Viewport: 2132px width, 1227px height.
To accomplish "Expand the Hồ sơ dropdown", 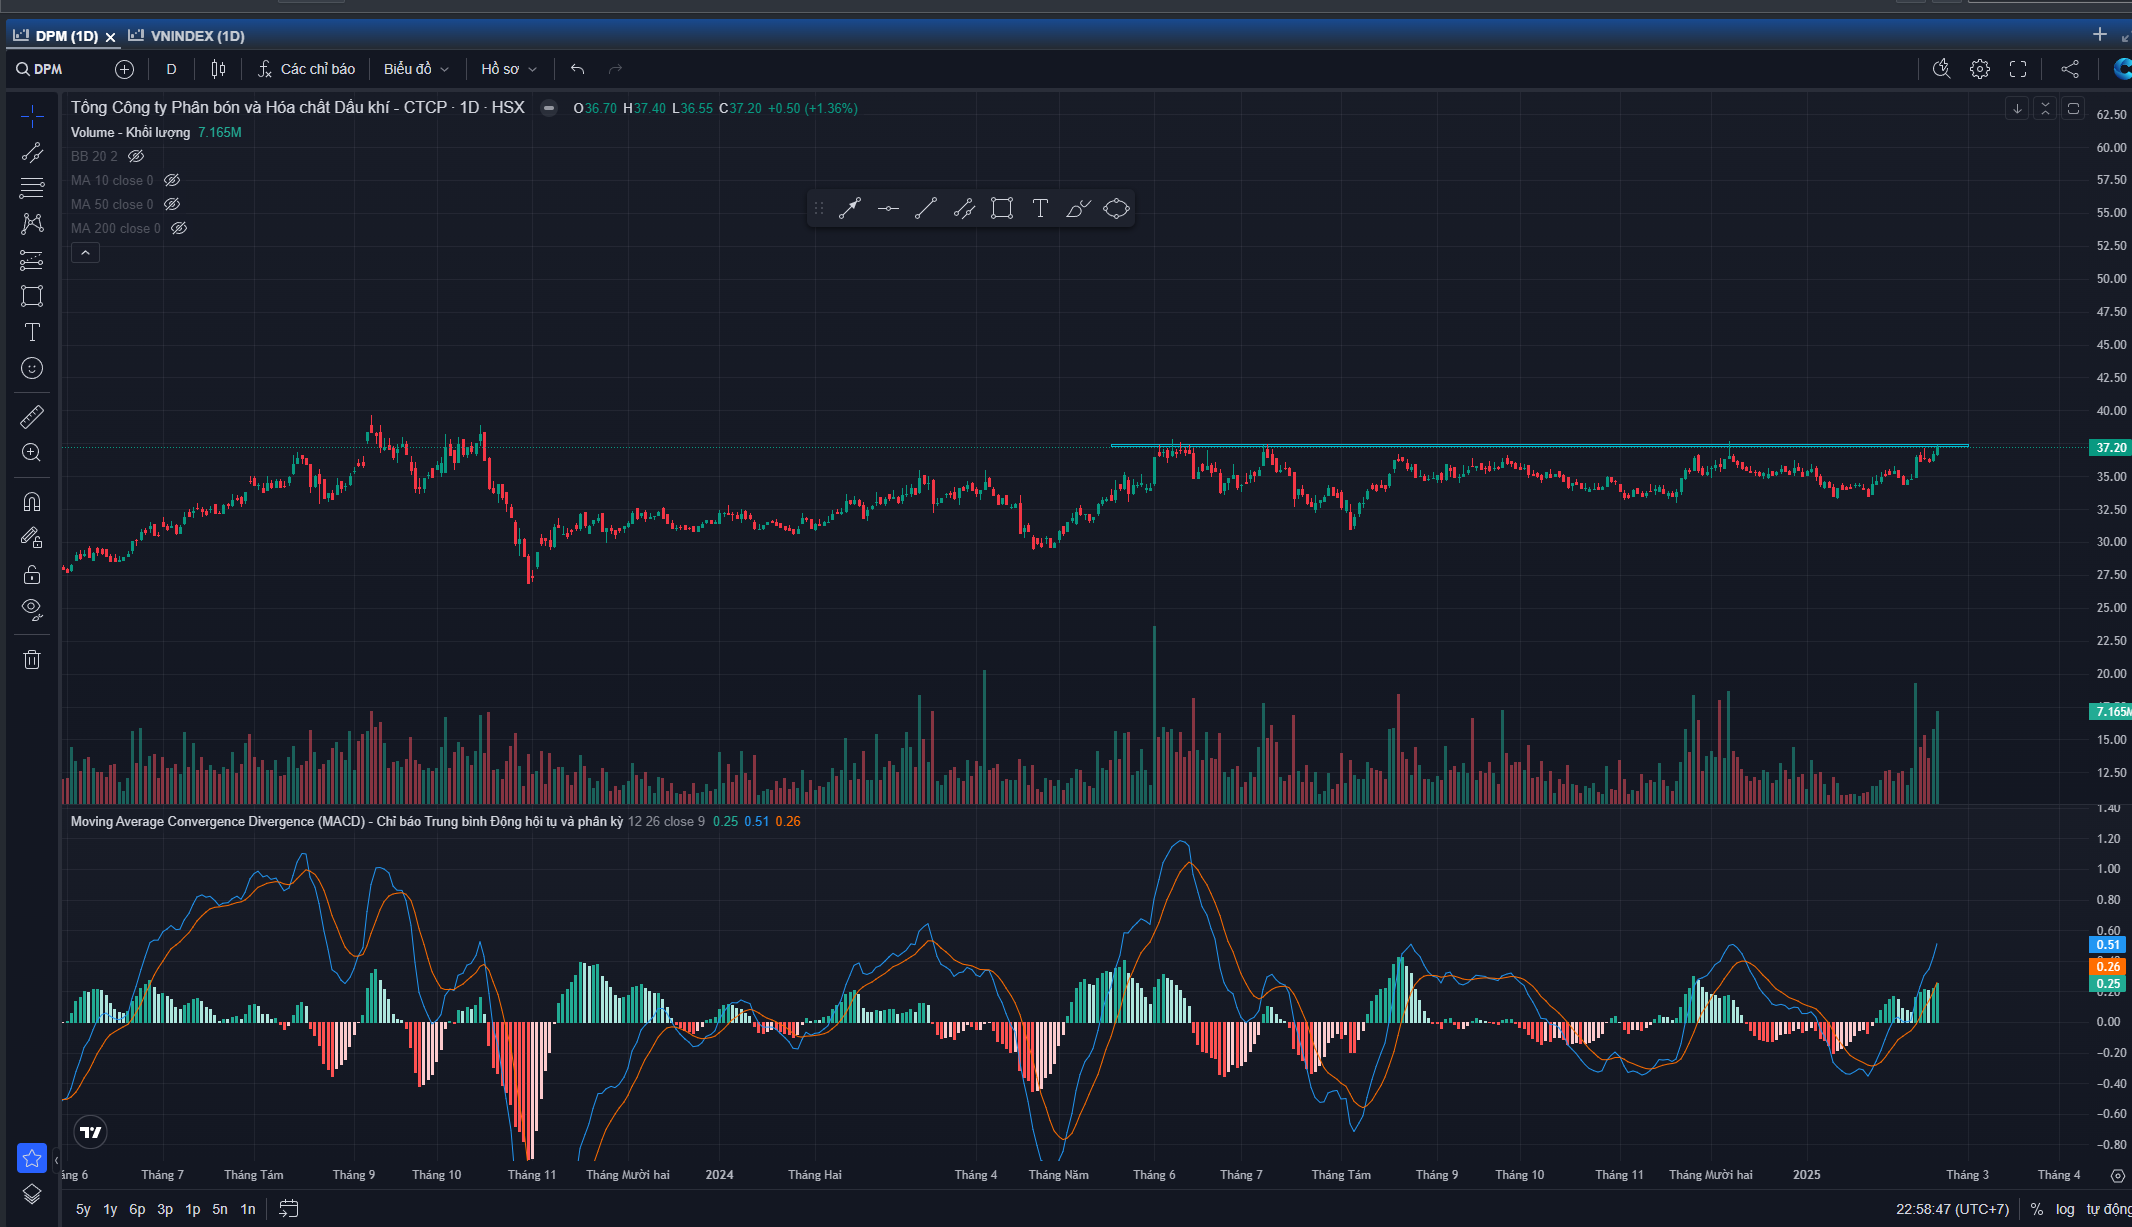I will [x=508, y=69].
